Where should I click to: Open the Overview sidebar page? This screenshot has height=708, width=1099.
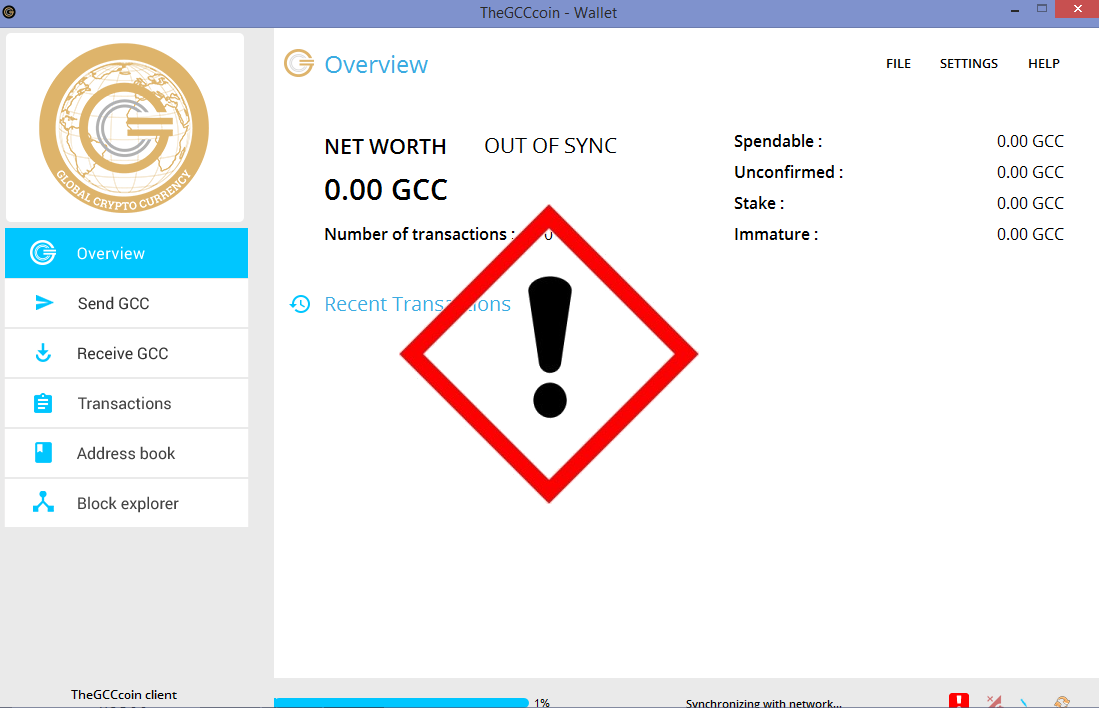click(x=126, y=253)
